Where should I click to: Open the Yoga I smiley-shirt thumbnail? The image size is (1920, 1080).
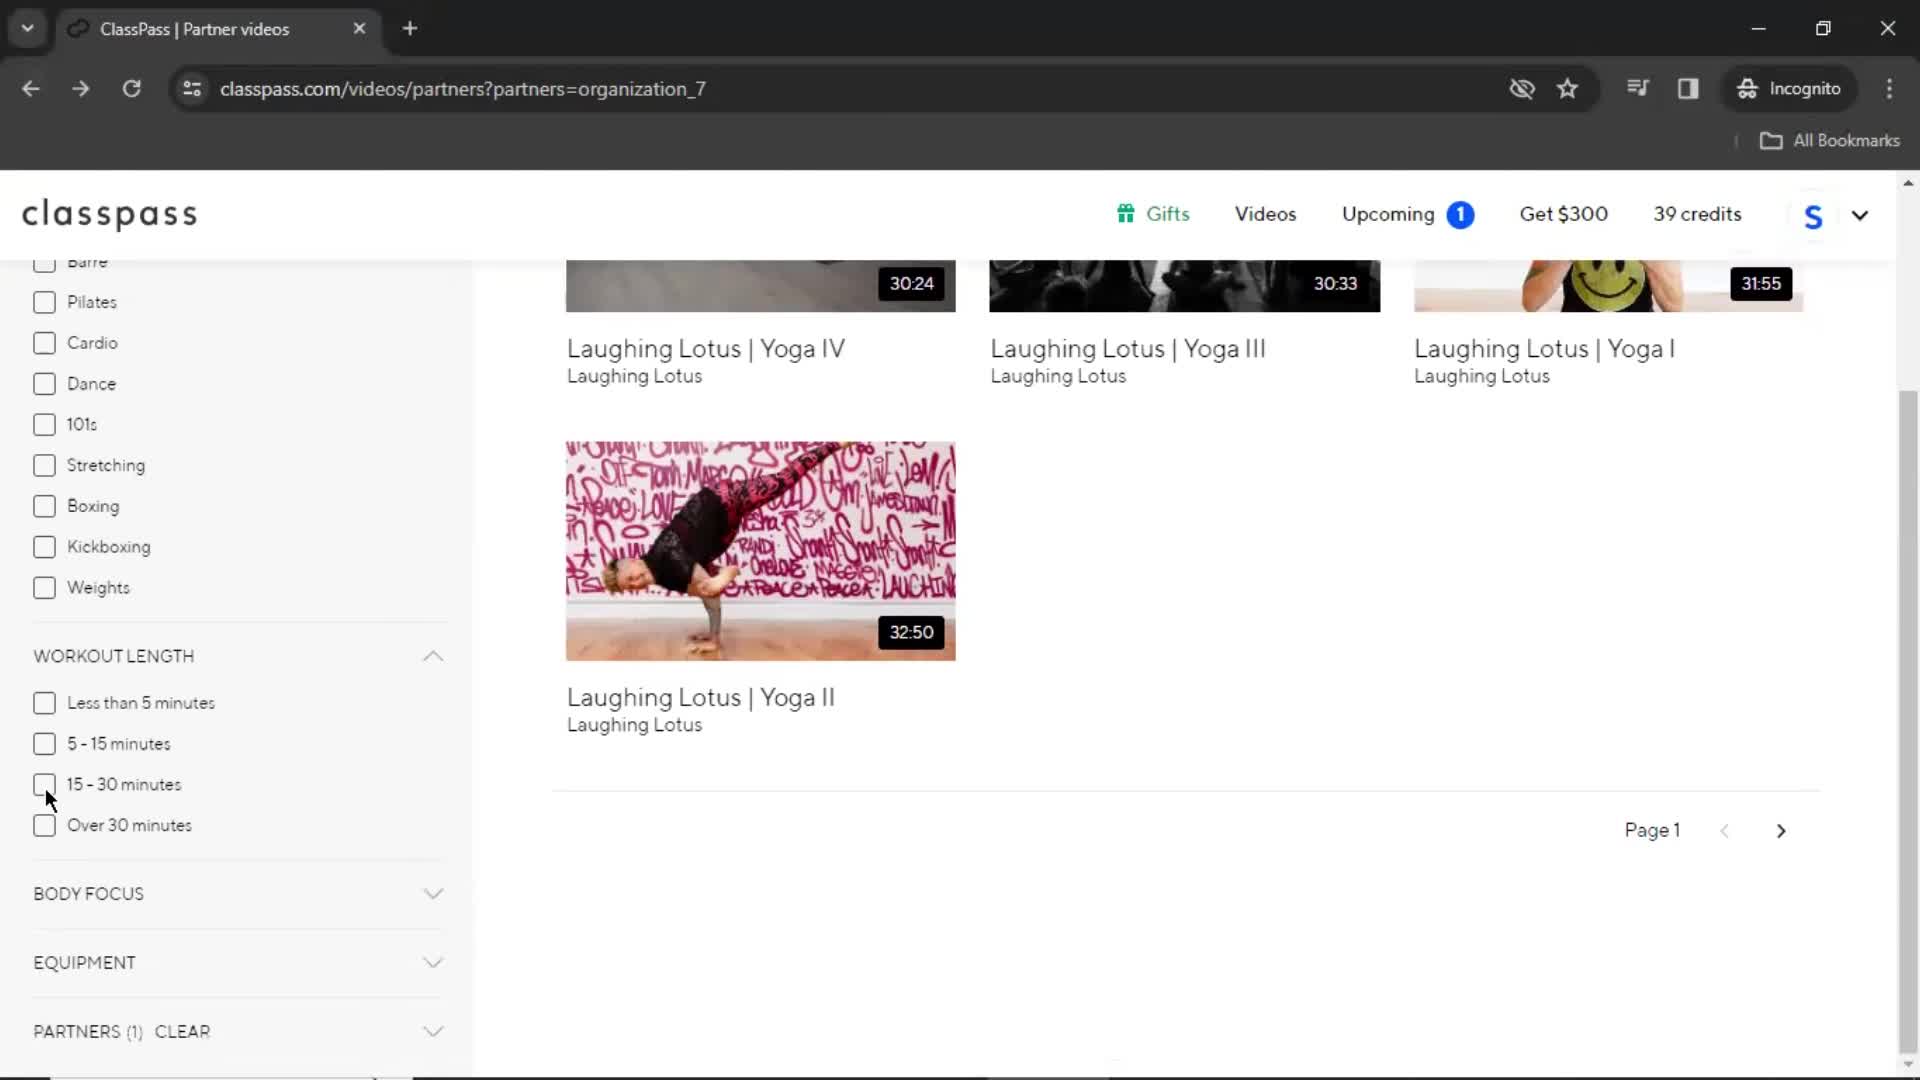(x=1609, y=286)
